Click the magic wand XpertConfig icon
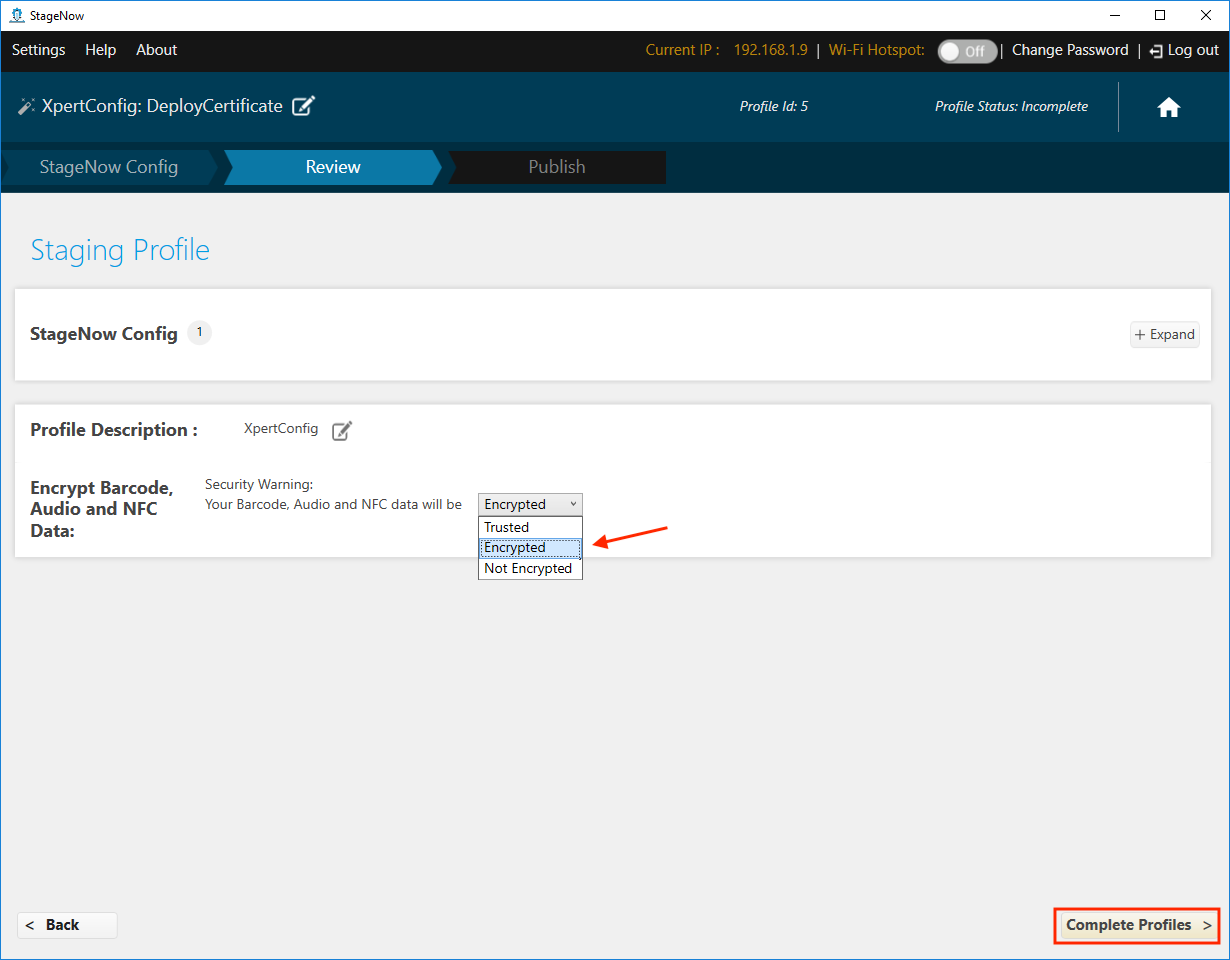 pyautogui.click(x=26, y=106)
